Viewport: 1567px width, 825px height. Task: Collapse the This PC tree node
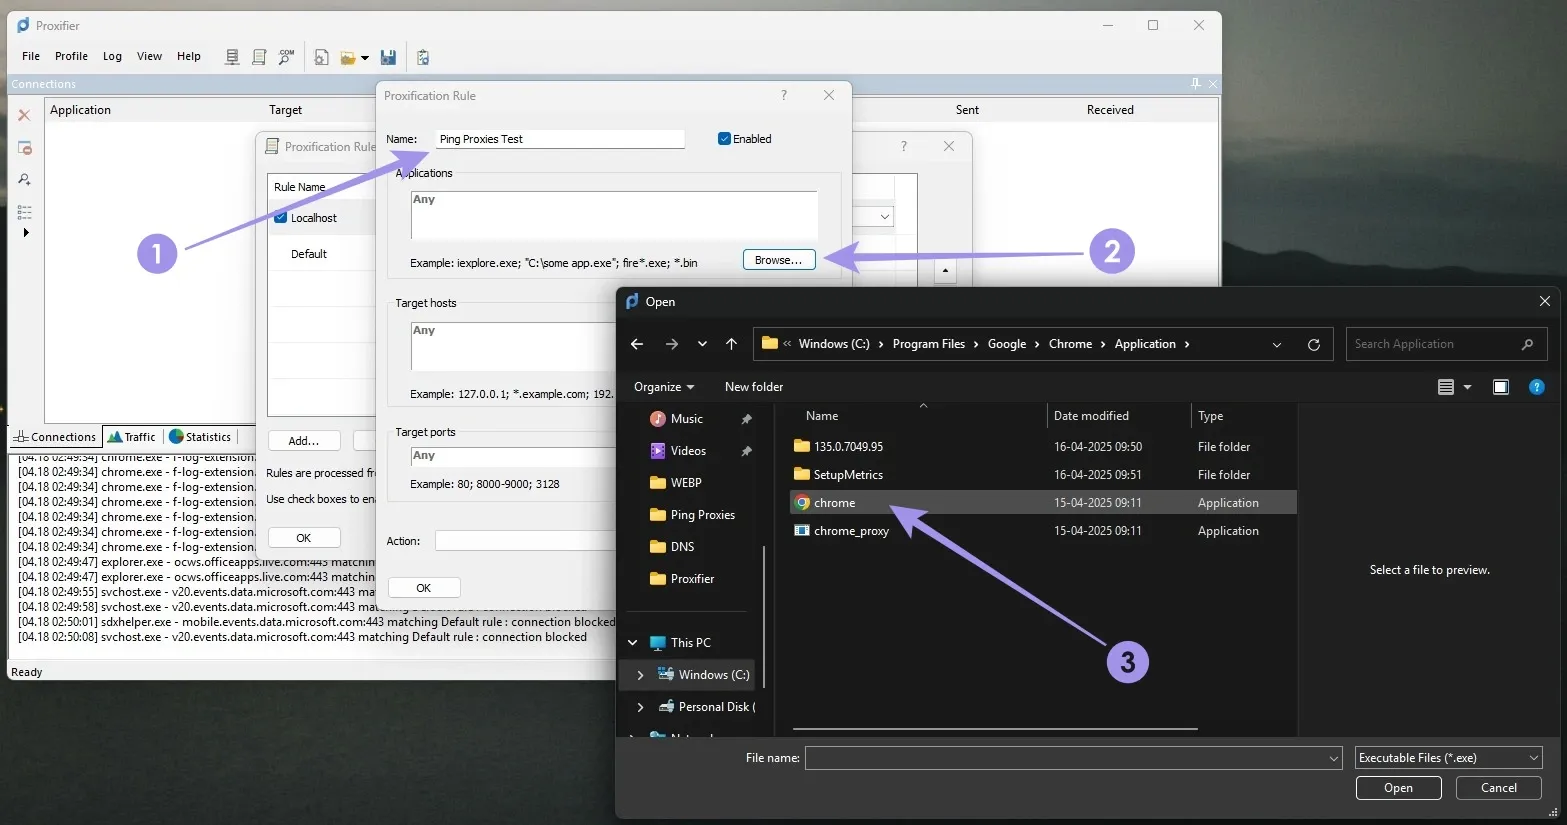click(632, 643)
